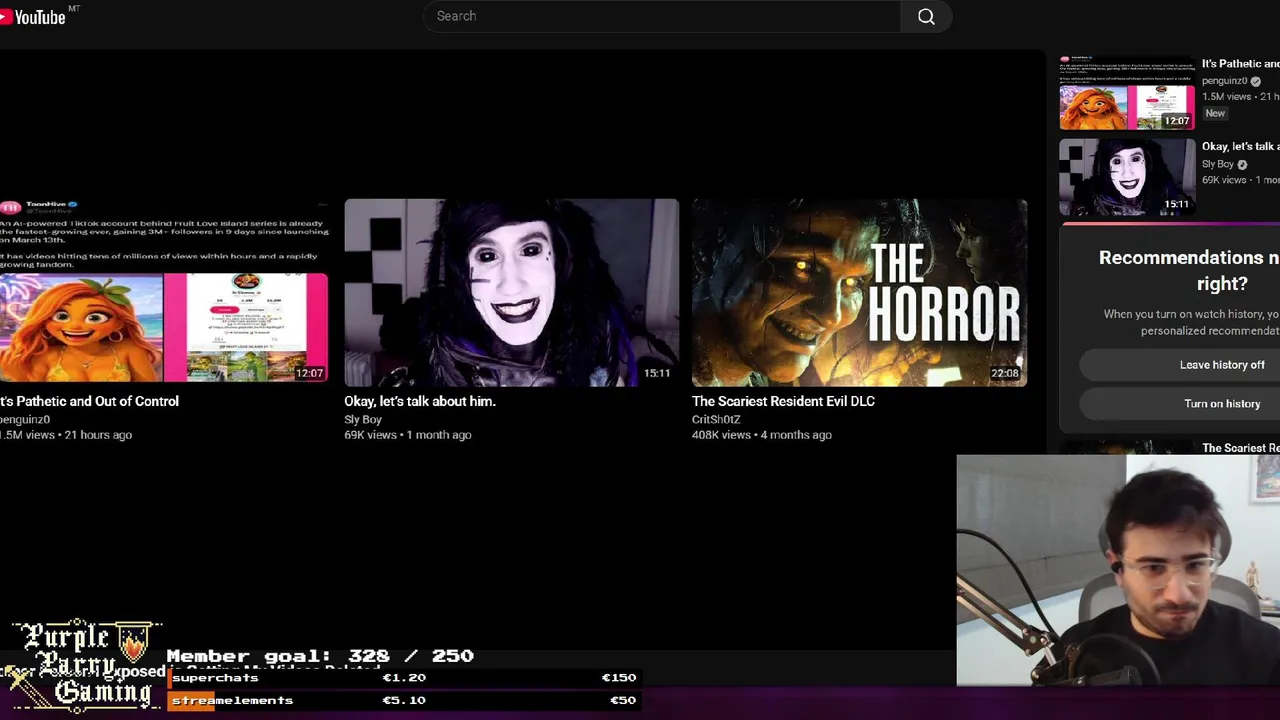Click the search magnifier button
Screen dimensions: 1280x720
pyautogui.click(x=926, y=16)
